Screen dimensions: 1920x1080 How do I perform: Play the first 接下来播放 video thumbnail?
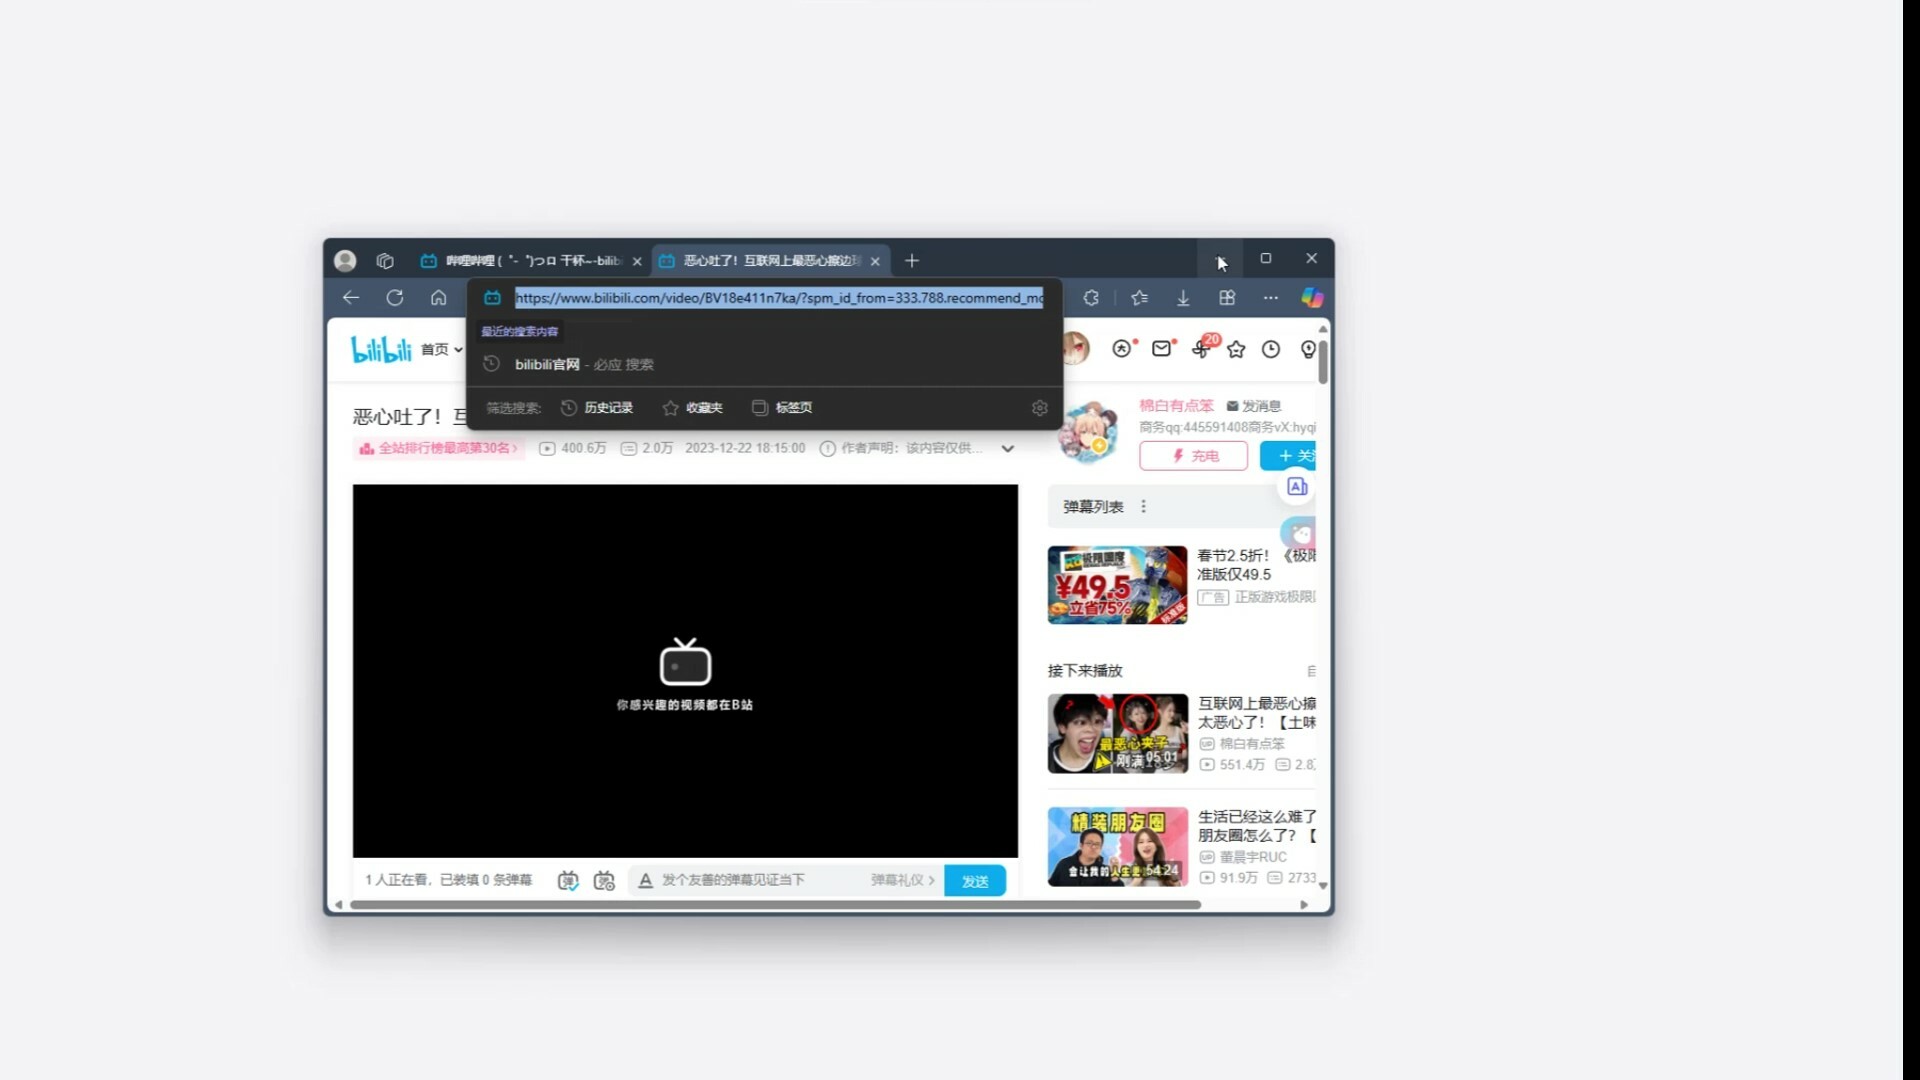[1117, 733]
